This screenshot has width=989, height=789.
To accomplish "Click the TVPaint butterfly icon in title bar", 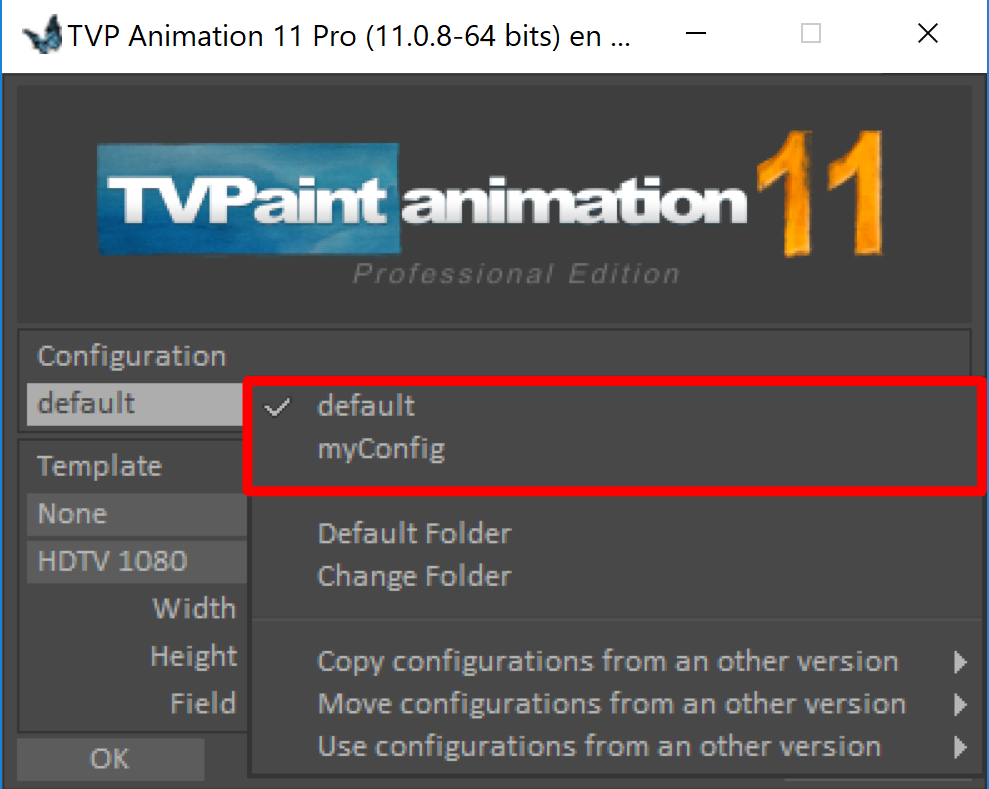I will tap(42, 34).
